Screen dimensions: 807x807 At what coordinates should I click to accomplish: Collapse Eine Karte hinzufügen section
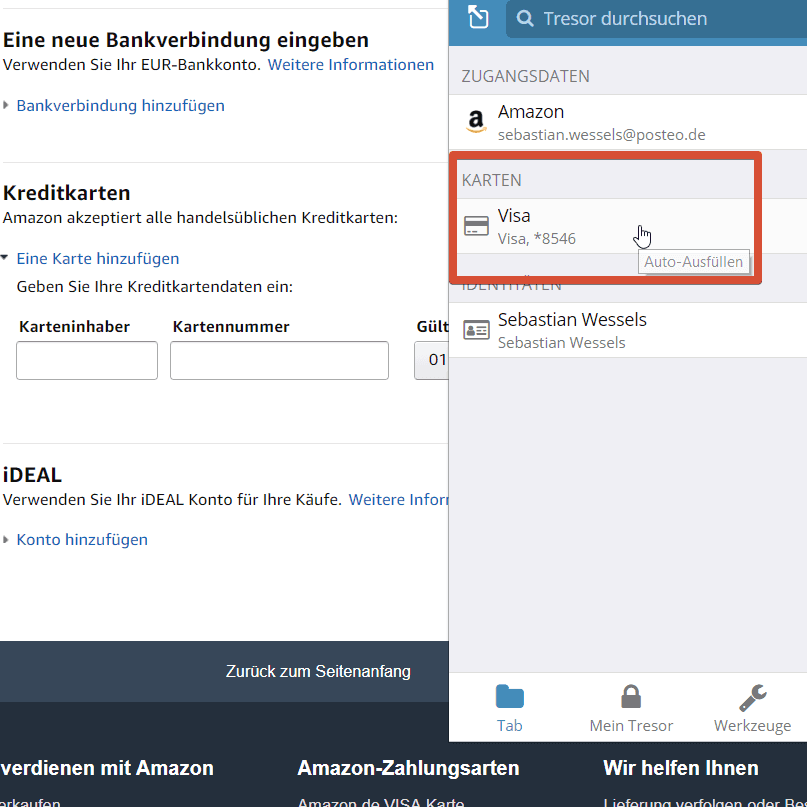click(x=5, y=258)
